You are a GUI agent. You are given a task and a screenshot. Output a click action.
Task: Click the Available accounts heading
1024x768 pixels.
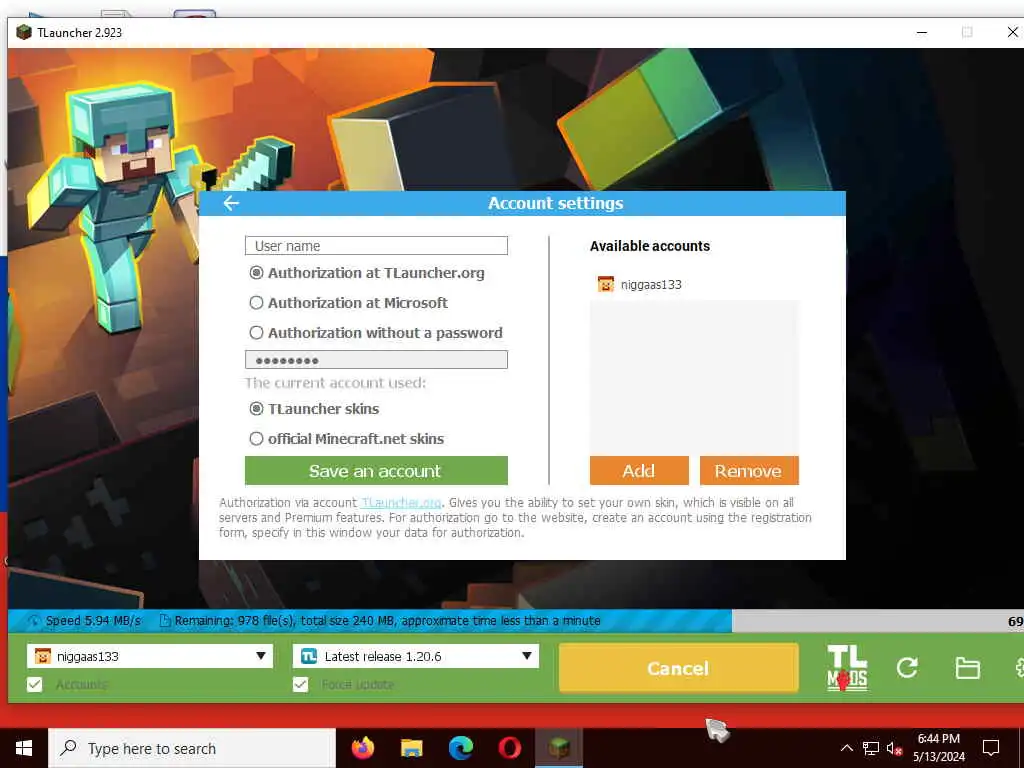[650, 246]
